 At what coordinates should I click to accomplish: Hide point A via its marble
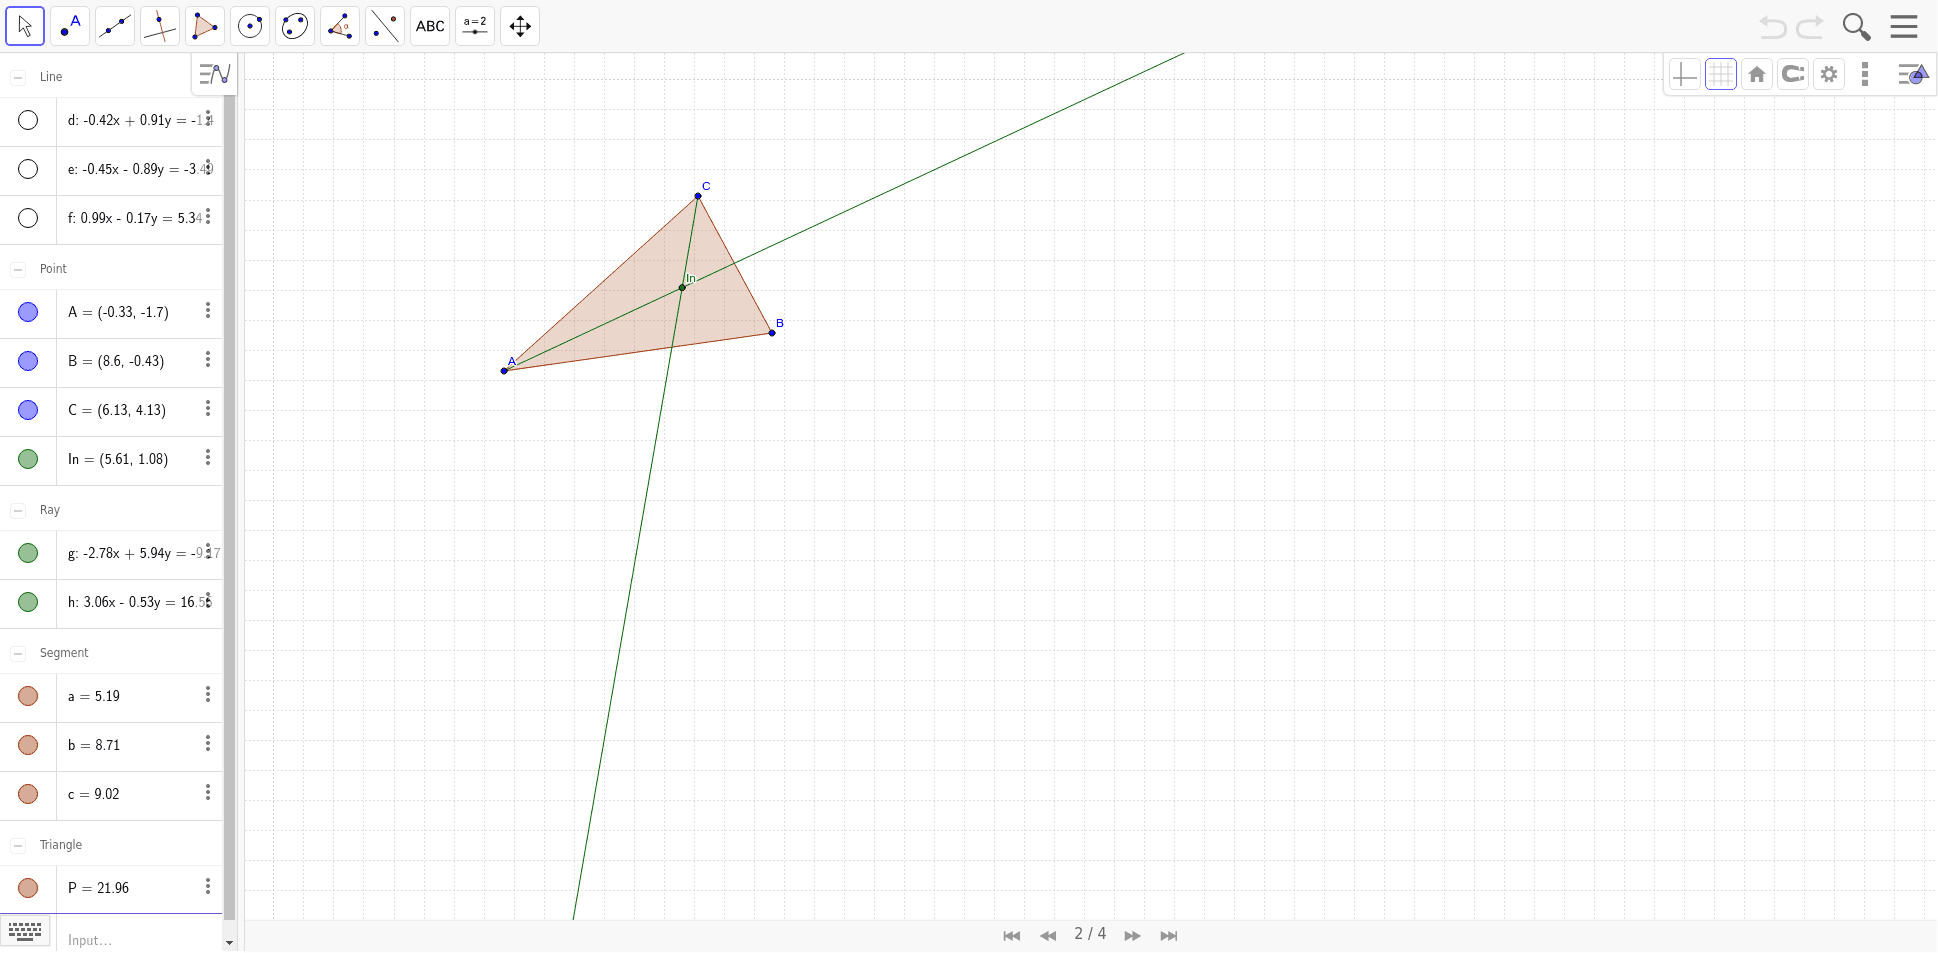28,312
